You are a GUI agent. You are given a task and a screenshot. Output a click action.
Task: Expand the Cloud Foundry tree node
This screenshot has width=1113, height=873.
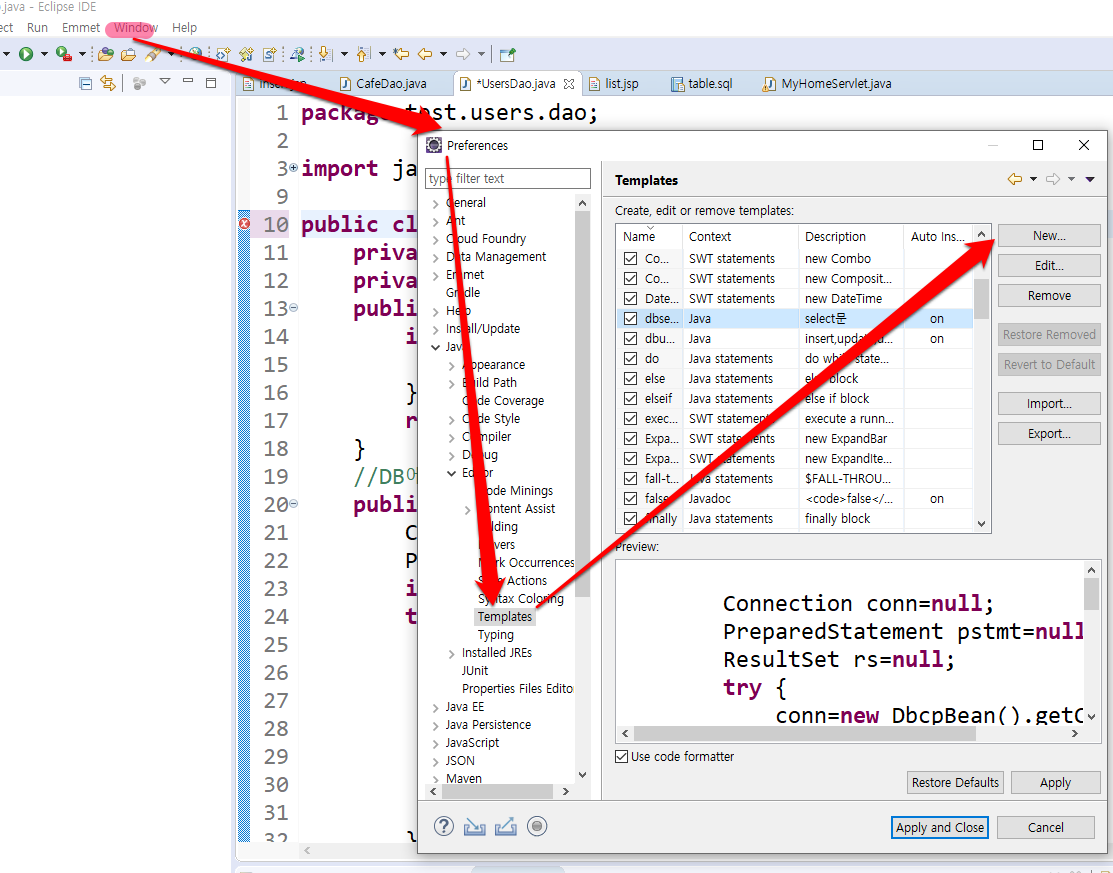(436, 240)
